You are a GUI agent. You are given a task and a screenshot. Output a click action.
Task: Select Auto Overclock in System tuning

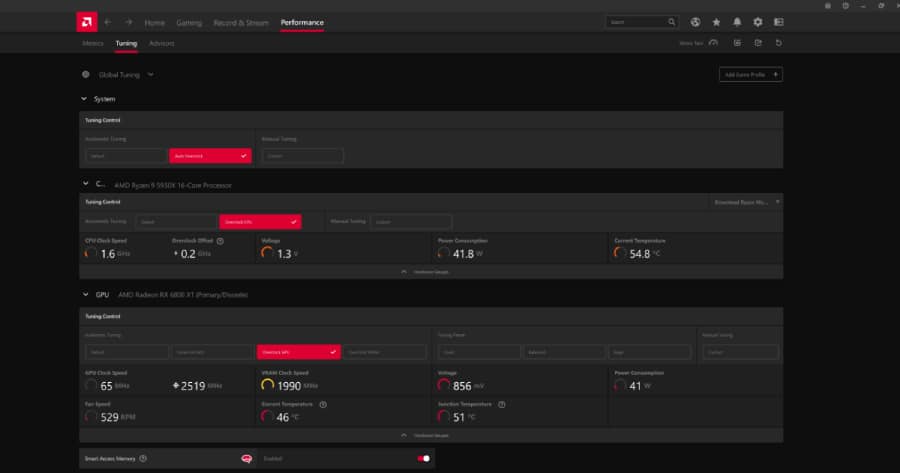[x=210, y=156]
